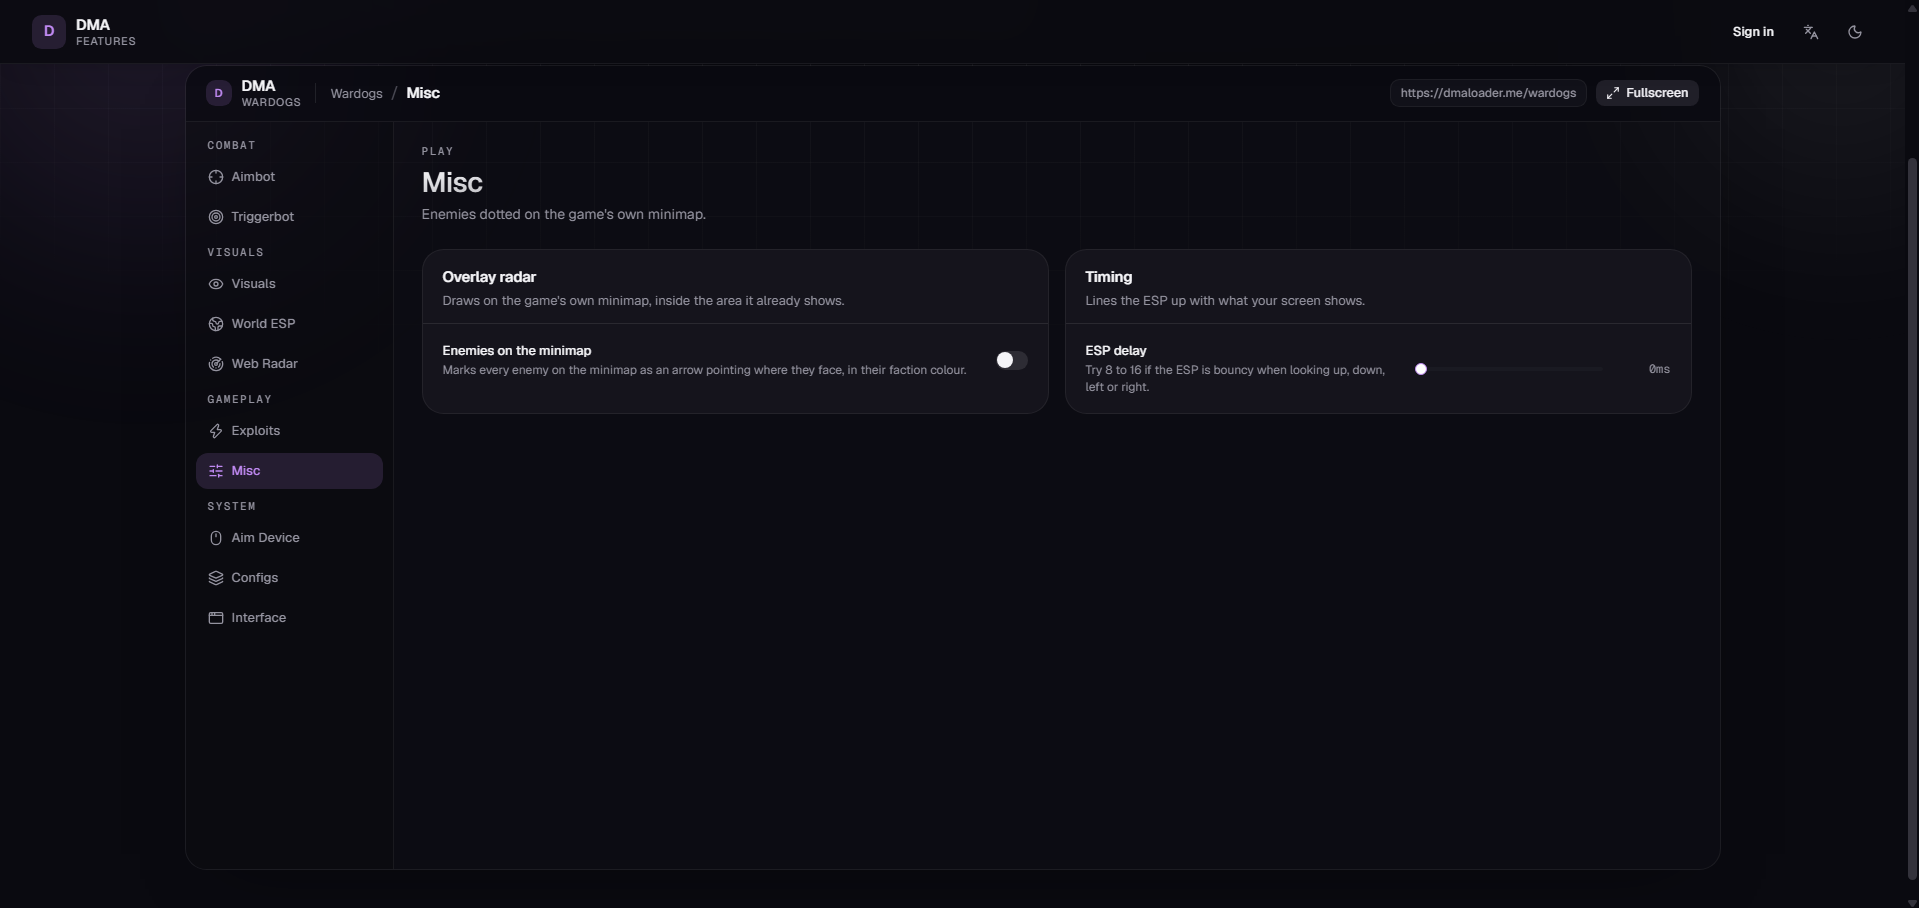Click the Misc sliders icon
This screenshot has height=908, width=1919.
[215, 471]
